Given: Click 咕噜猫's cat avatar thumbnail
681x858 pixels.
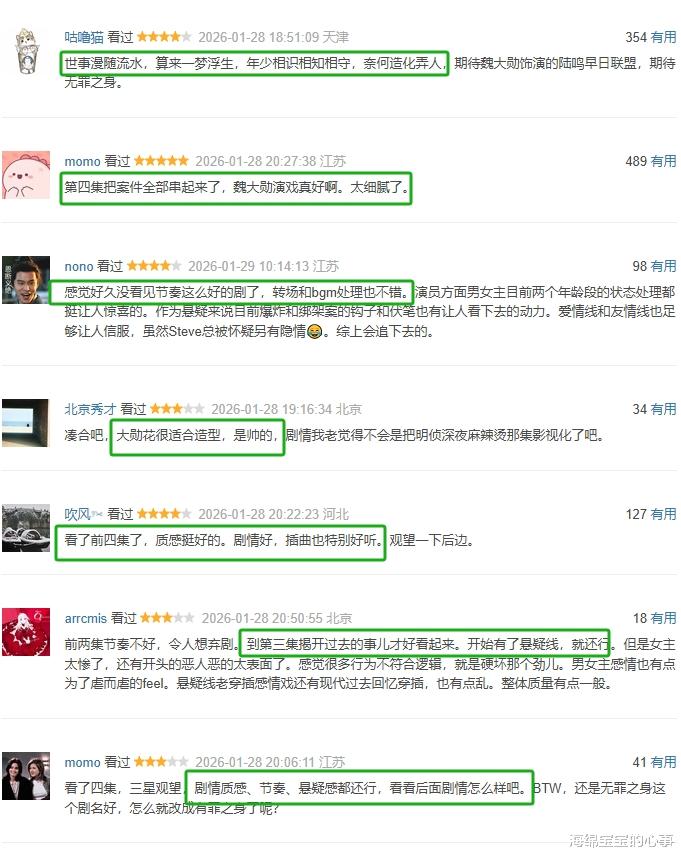Looking at the screenshot, I should click(26, 51).
